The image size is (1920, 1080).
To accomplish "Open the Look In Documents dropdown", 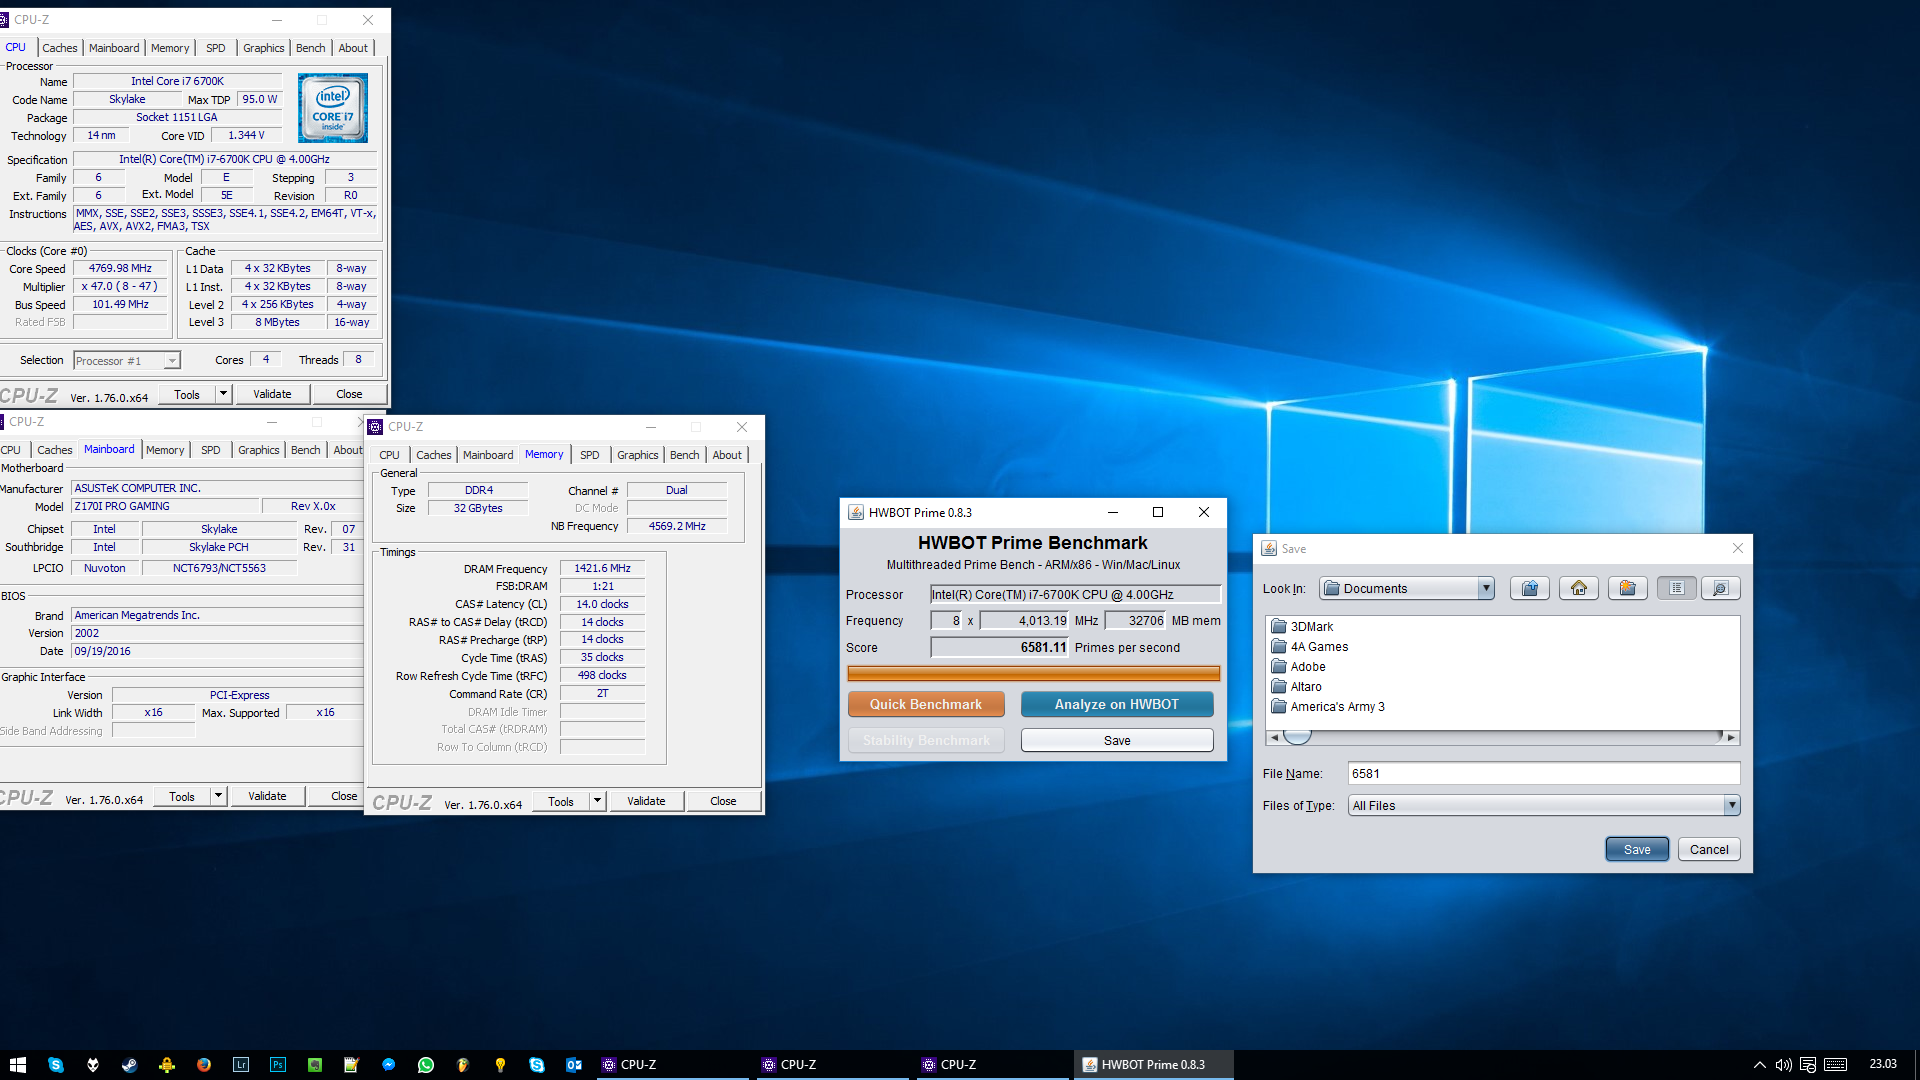I will pos(1407,588).
